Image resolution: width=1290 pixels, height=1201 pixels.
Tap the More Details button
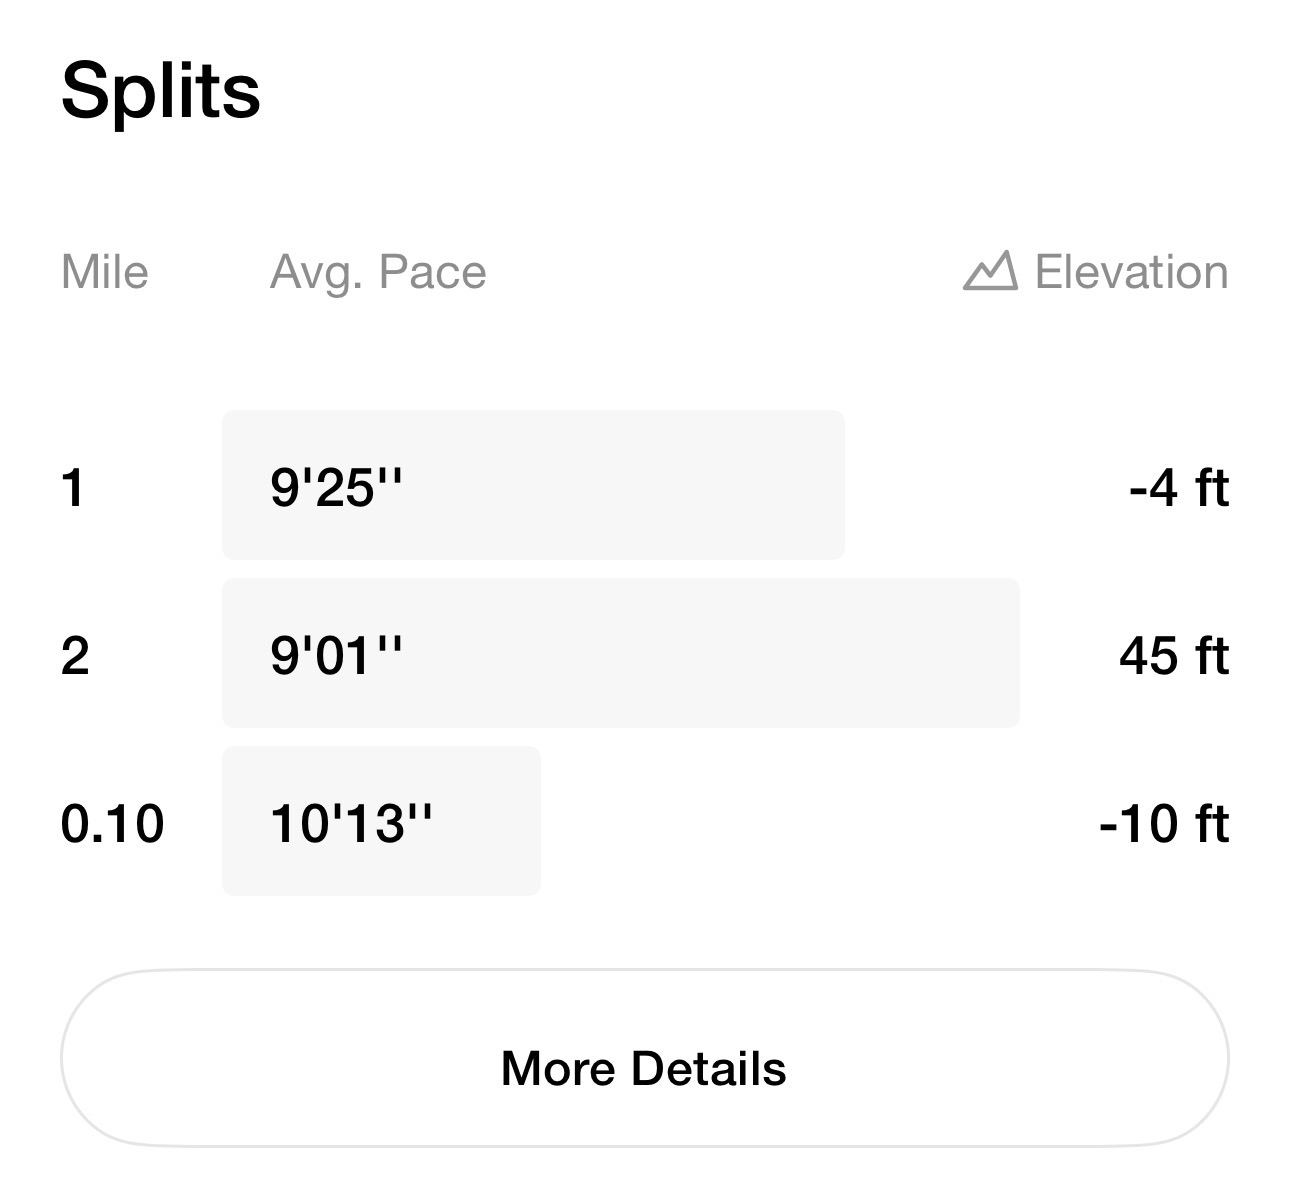[644, 1068]
